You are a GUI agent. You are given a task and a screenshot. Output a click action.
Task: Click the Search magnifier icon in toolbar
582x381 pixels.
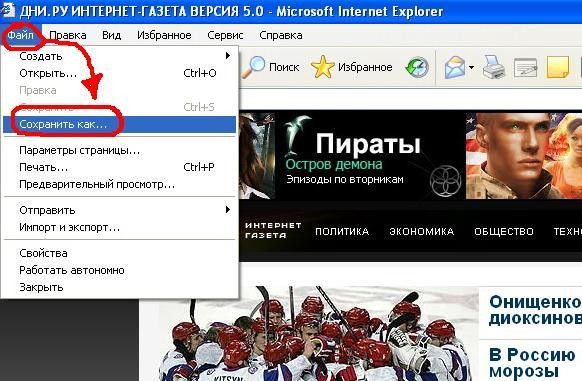(254, 67)
